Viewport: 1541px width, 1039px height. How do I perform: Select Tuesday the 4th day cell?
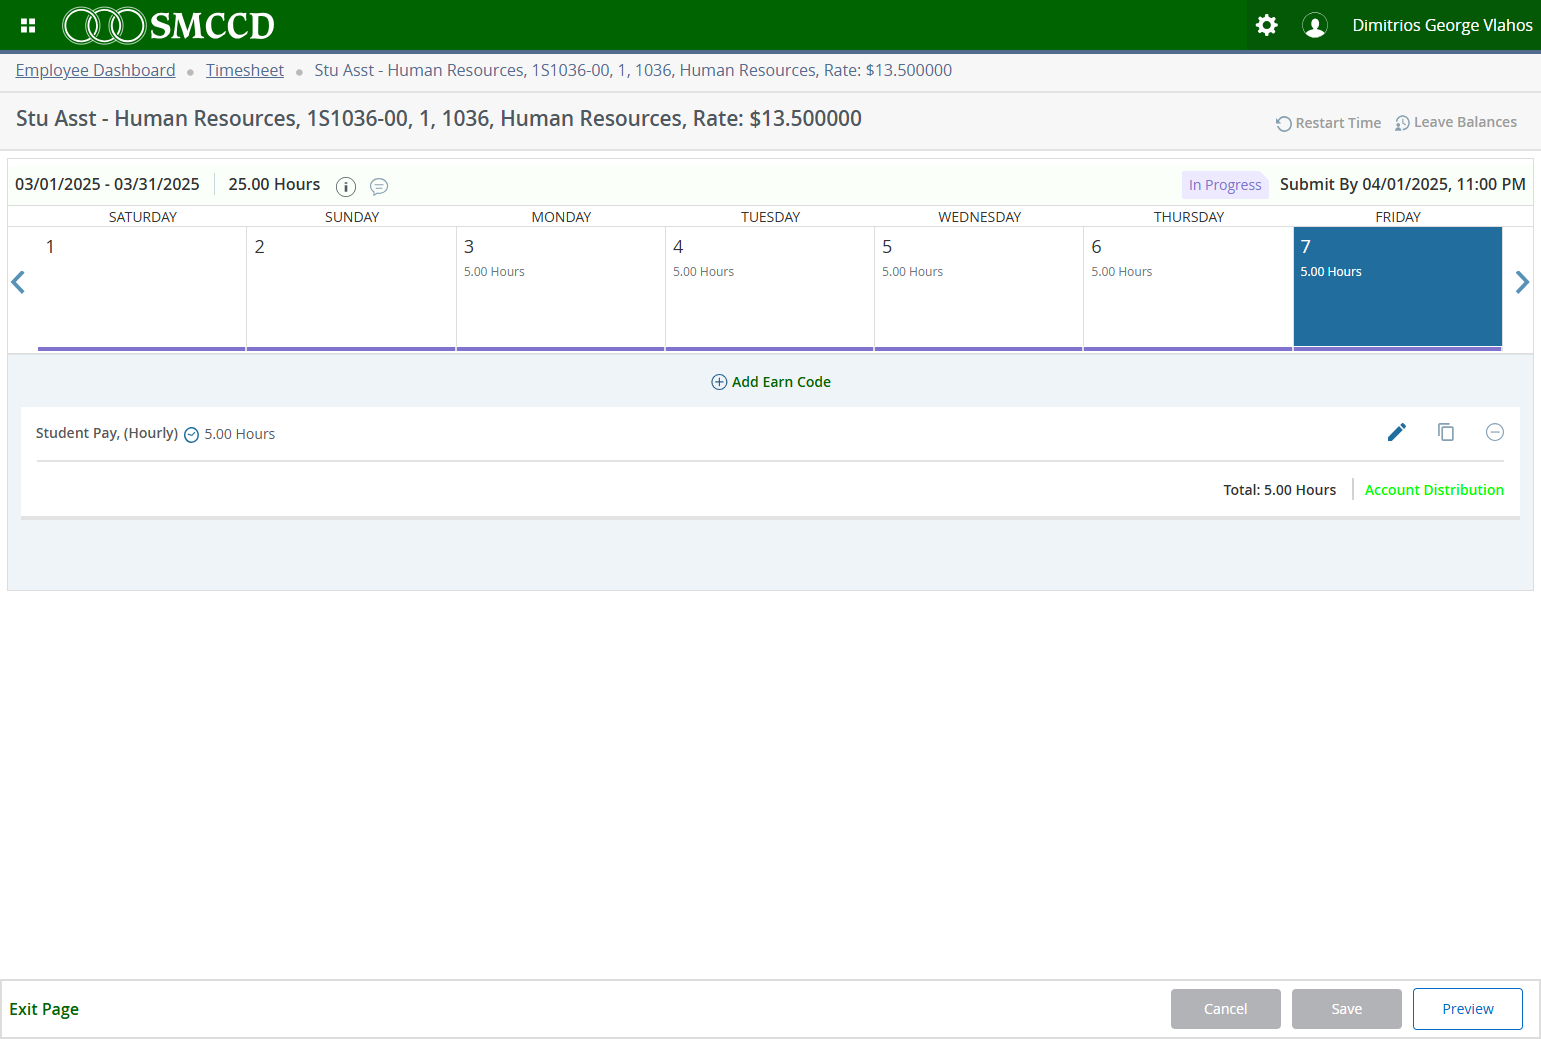click(770, 288)
